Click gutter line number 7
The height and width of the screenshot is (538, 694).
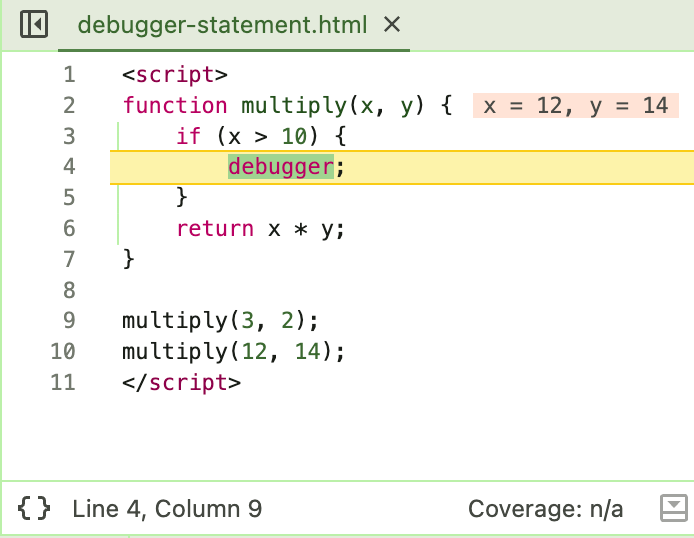[69, 259]
